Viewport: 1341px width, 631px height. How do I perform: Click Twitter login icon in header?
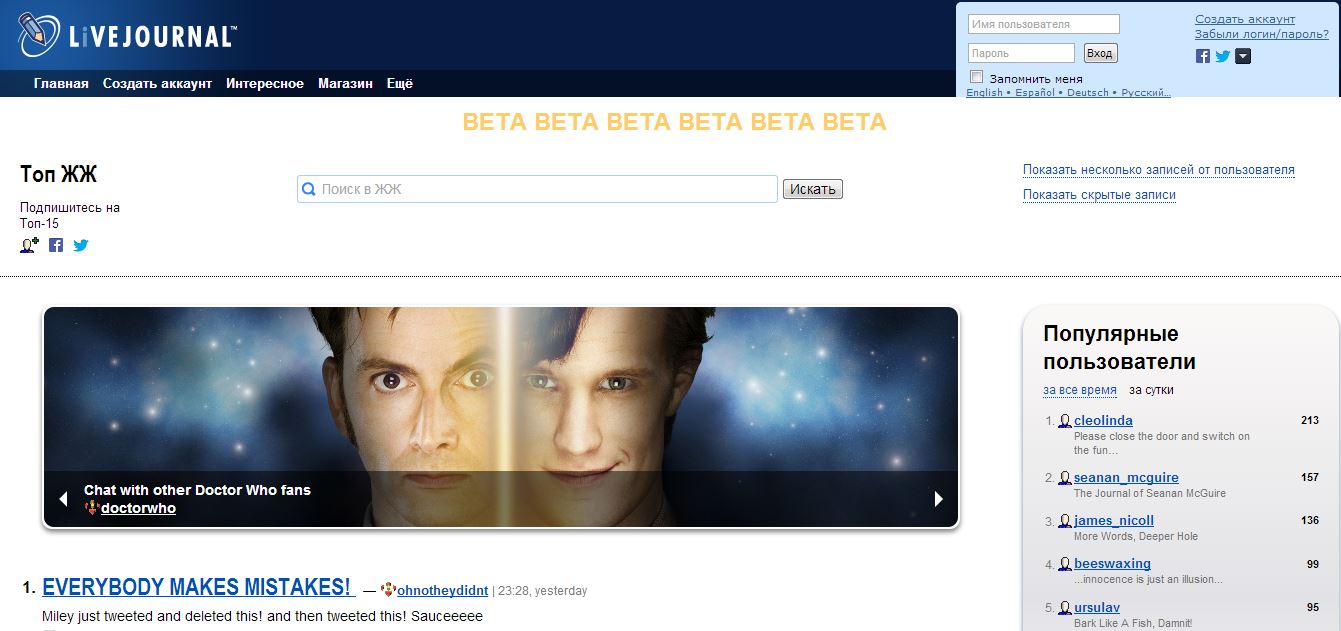point(1222,56)
